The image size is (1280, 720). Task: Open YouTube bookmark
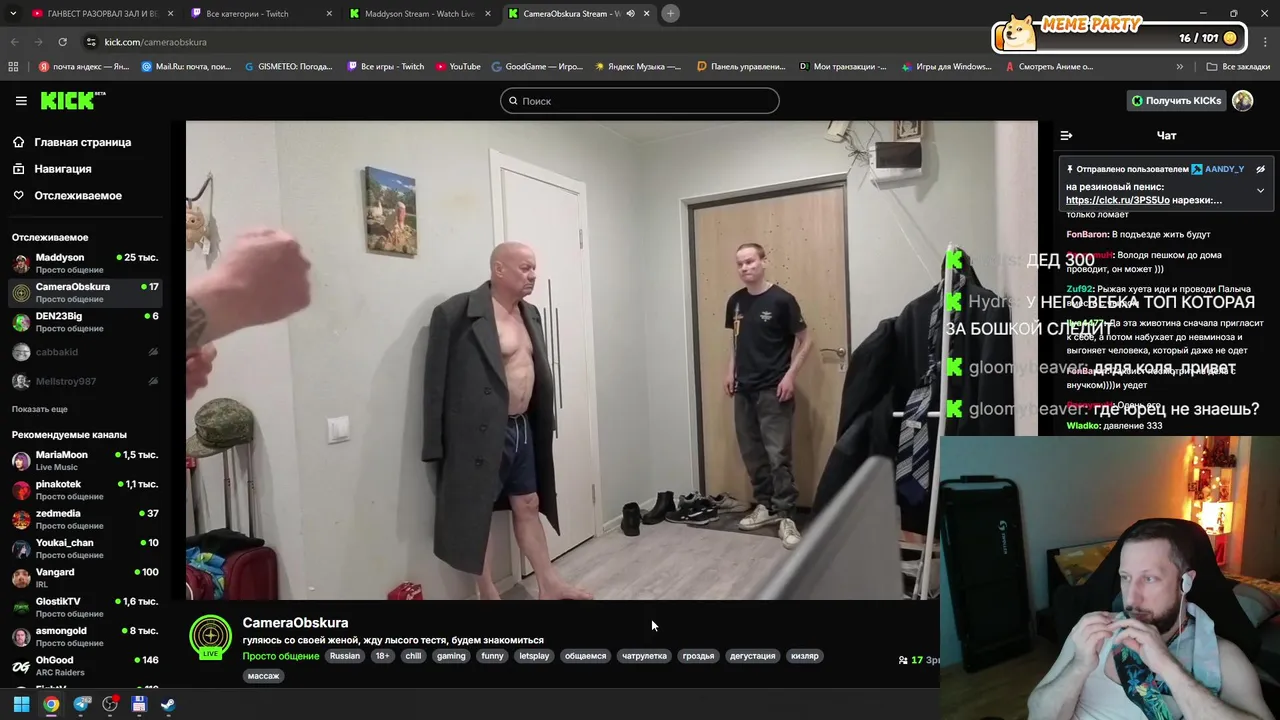(456, 67)
